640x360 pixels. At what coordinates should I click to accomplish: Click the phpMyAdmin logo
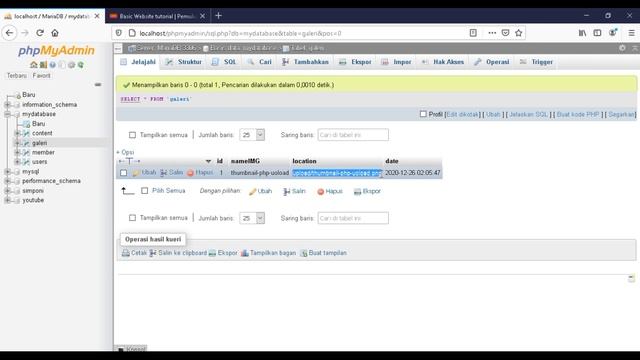click(x=56, y=50)
